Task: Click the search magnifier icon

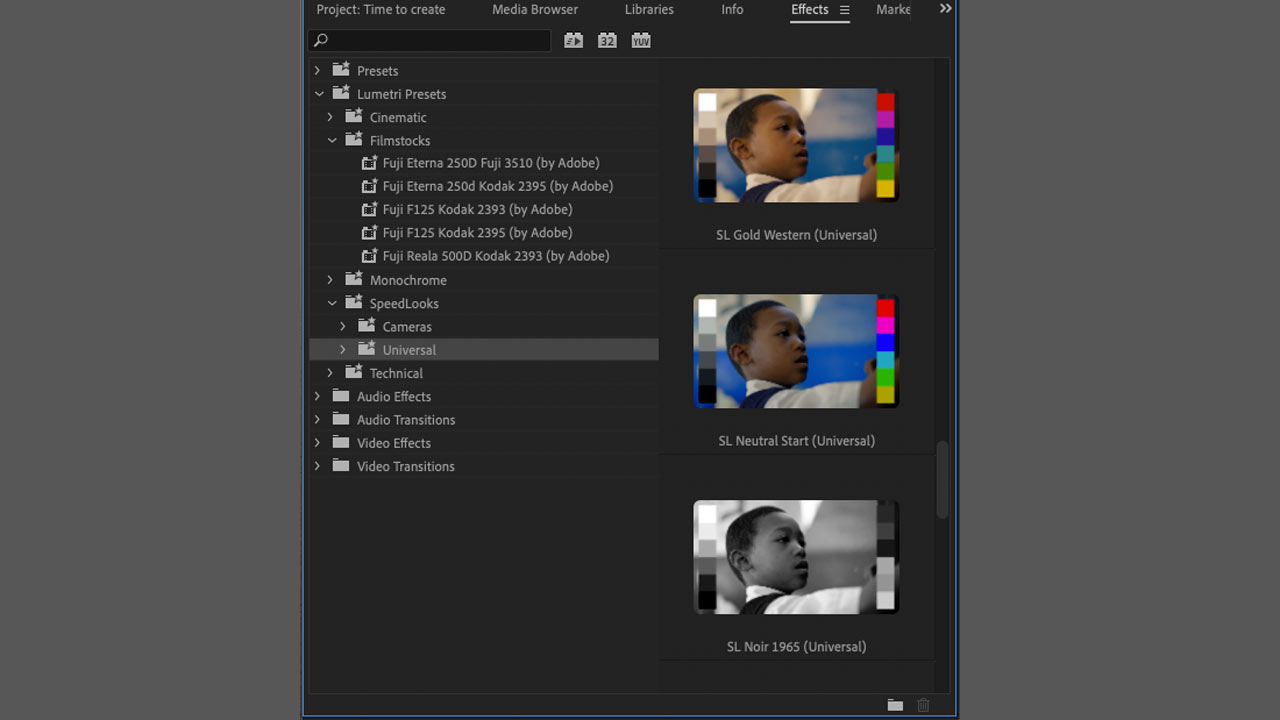Action: coord(321,41)
